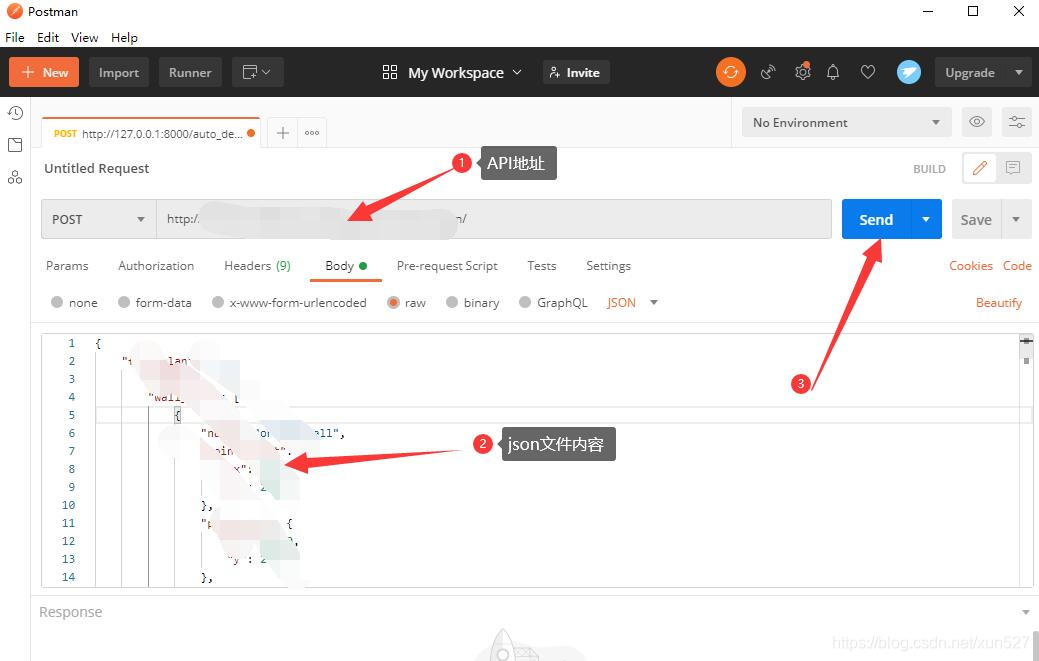Image resolution: width=1039 pixels, height=661 pixels.
Task: Open the File menu
Action: pyautogui.click(x=15, y=37)
